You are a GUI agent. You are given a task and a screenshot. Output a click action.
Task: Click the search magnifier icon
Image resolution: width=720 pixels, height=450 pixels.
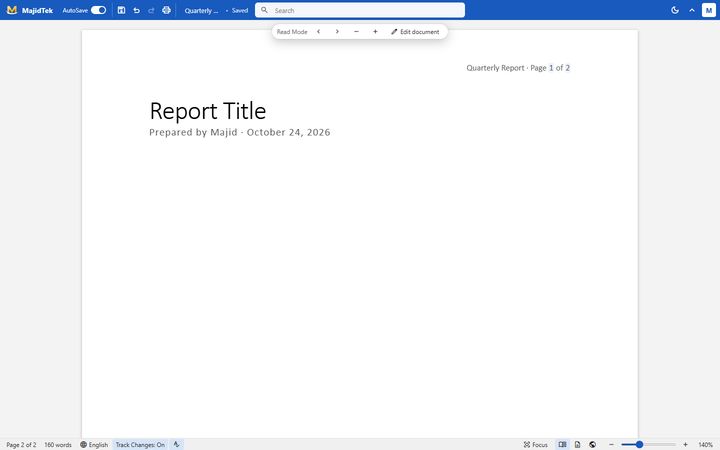click(264, 10)
